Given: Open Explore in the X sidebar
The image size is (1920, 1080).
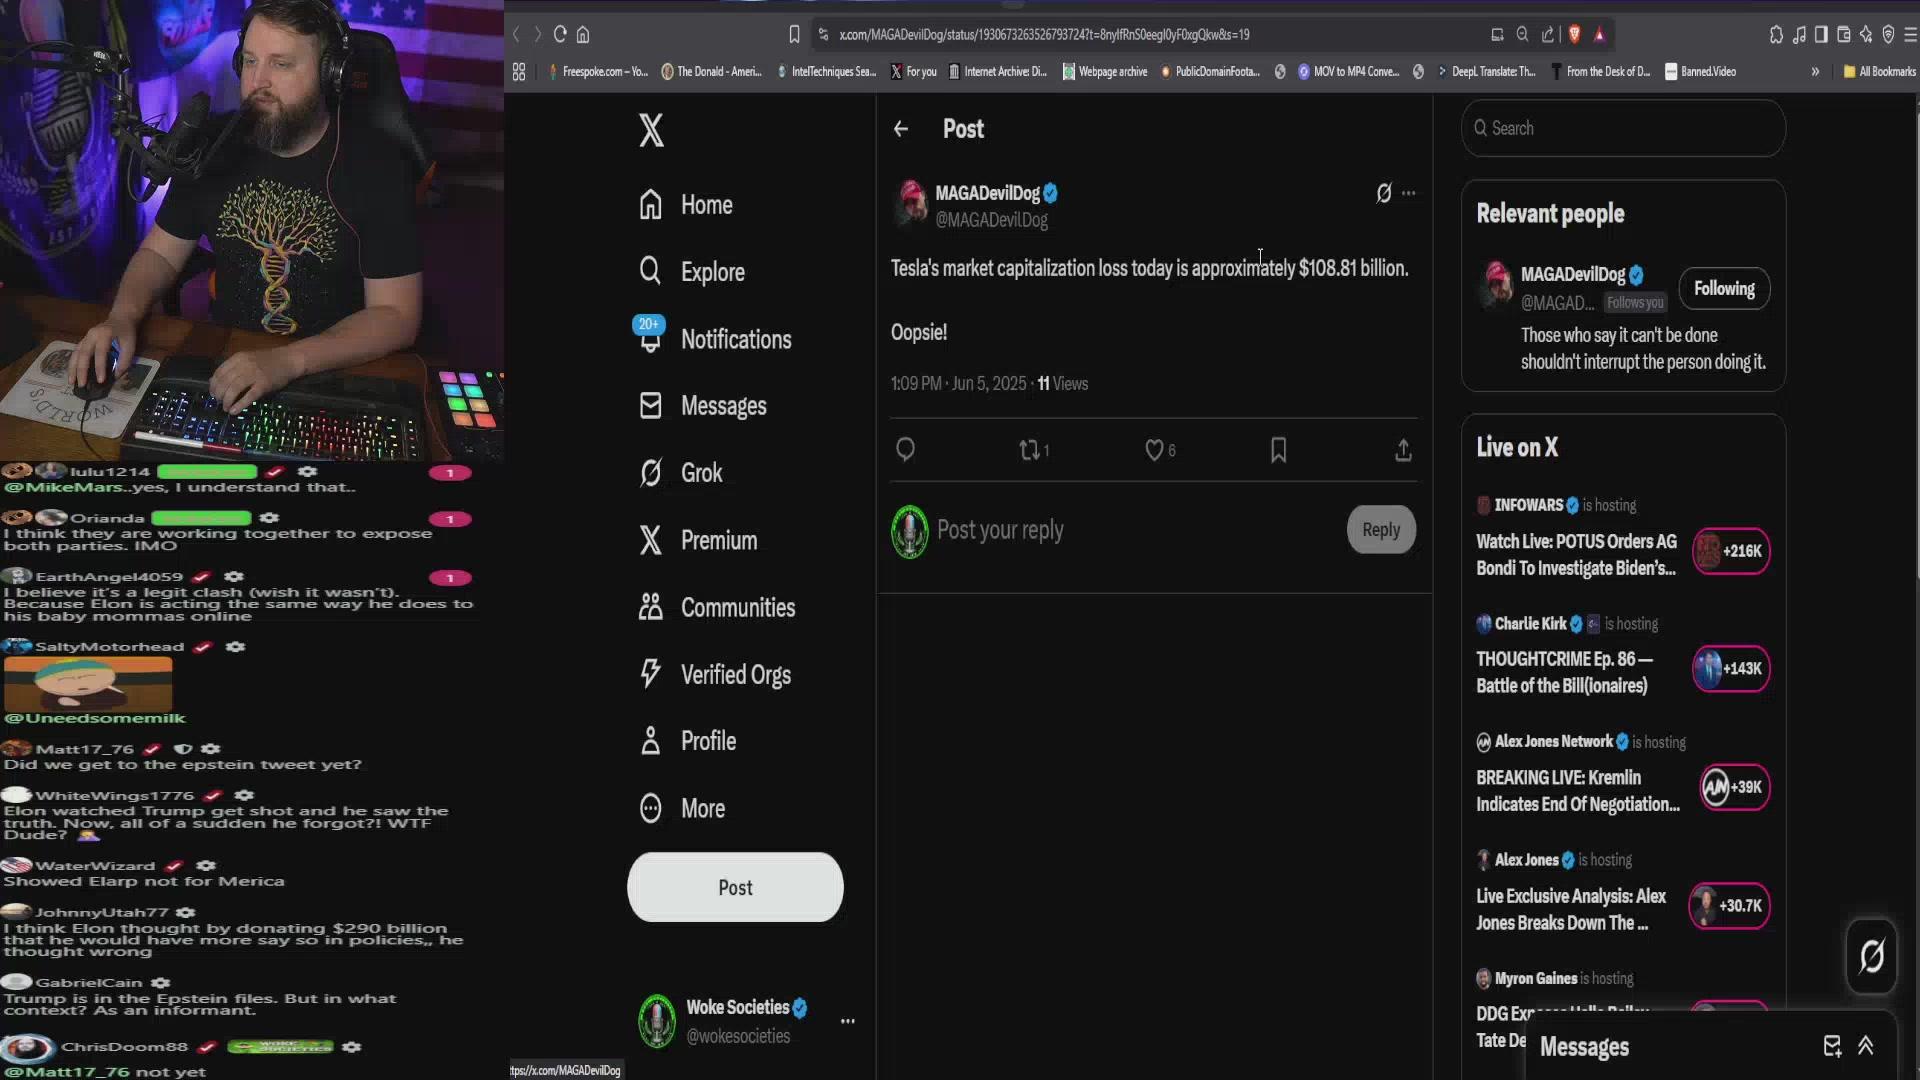Looking at the screenshot, I should click(692, 272).
